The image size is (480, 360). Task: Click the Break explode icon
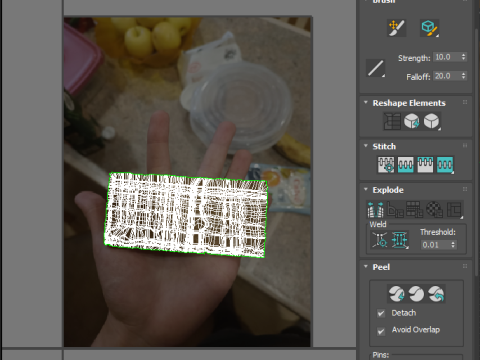tap(375, 209)
